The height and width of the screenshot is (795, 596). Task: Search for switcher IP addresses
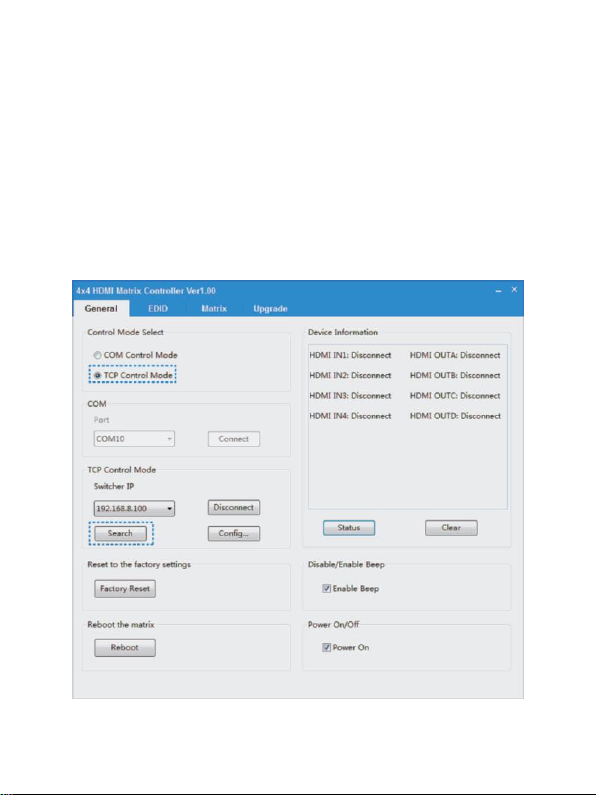120,533
